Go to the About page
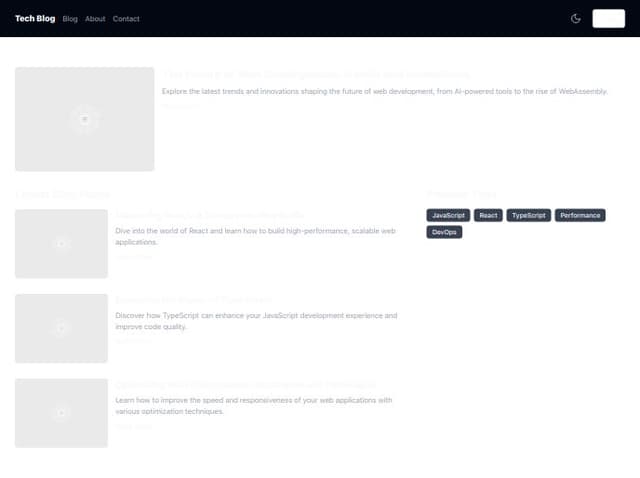This screenshot has height=478, width=640. (x=95, y=19)
